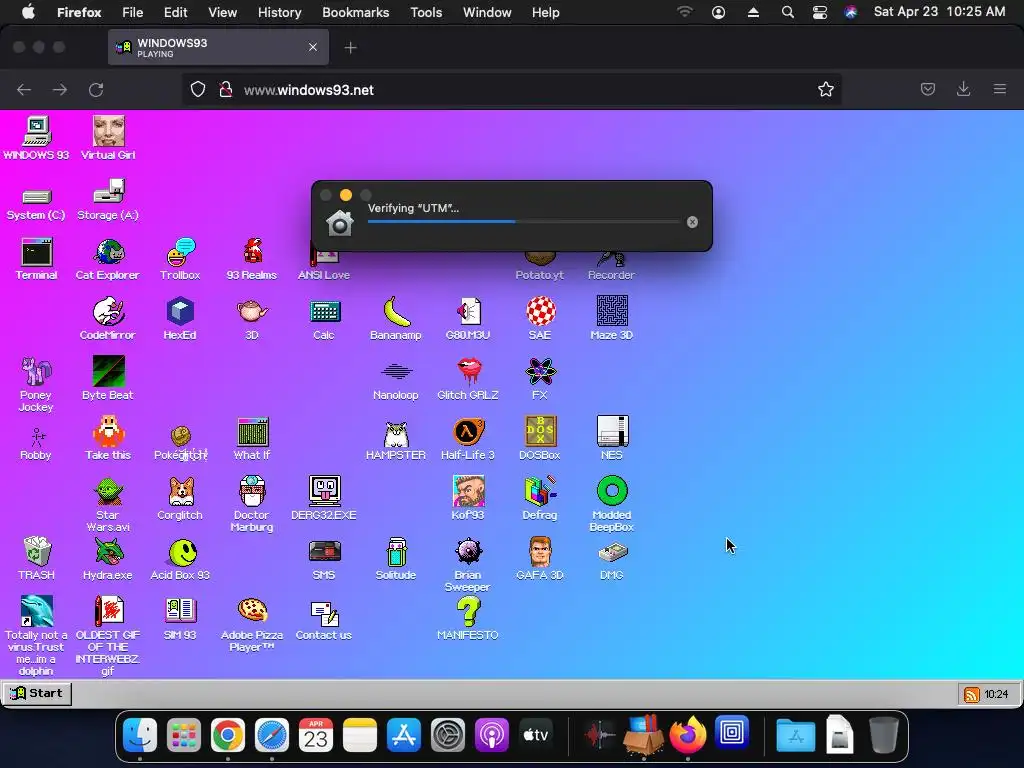Open the CodeMirror editor icon

point(108,312)
